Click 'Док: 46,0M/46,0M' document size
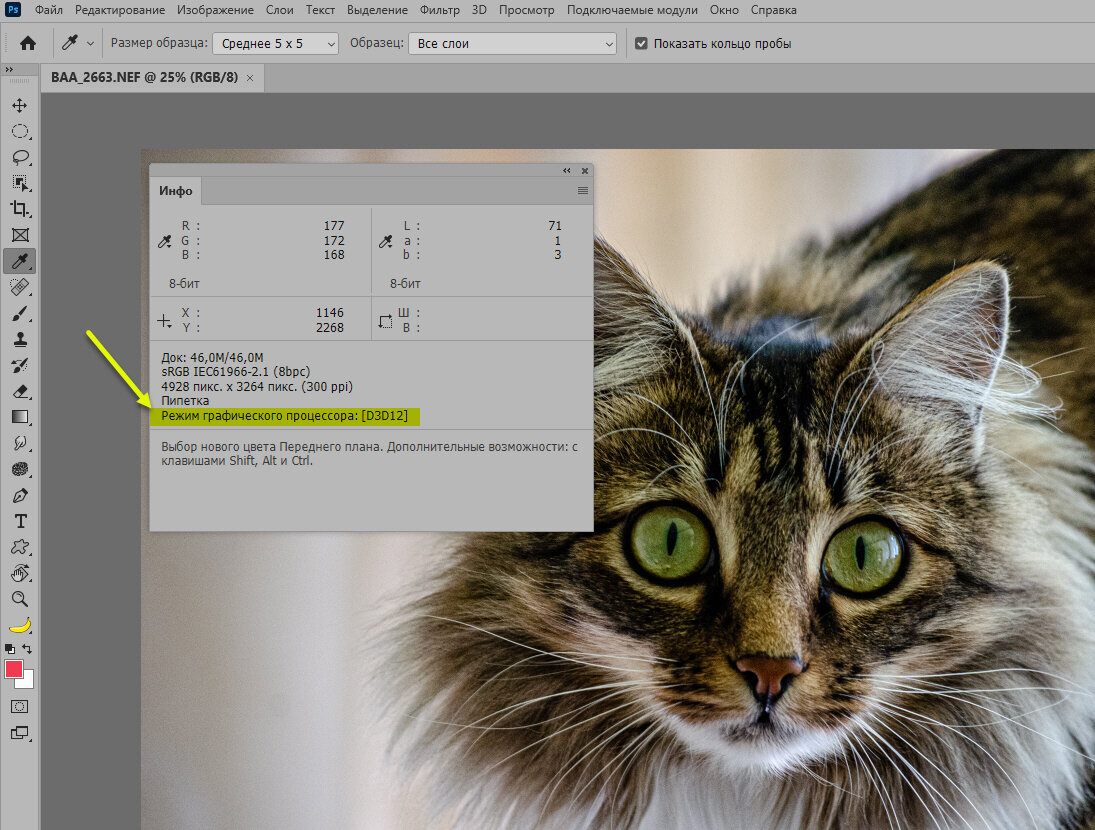1095x830 pixels. coord(212,357)
